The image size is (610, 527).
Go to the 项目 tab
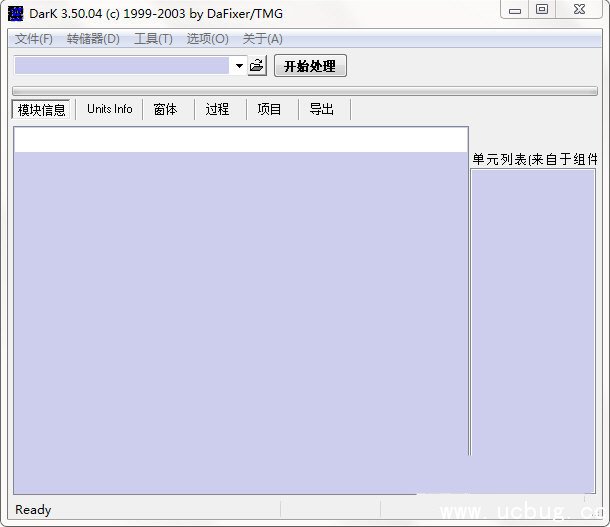tap(270, 110)
